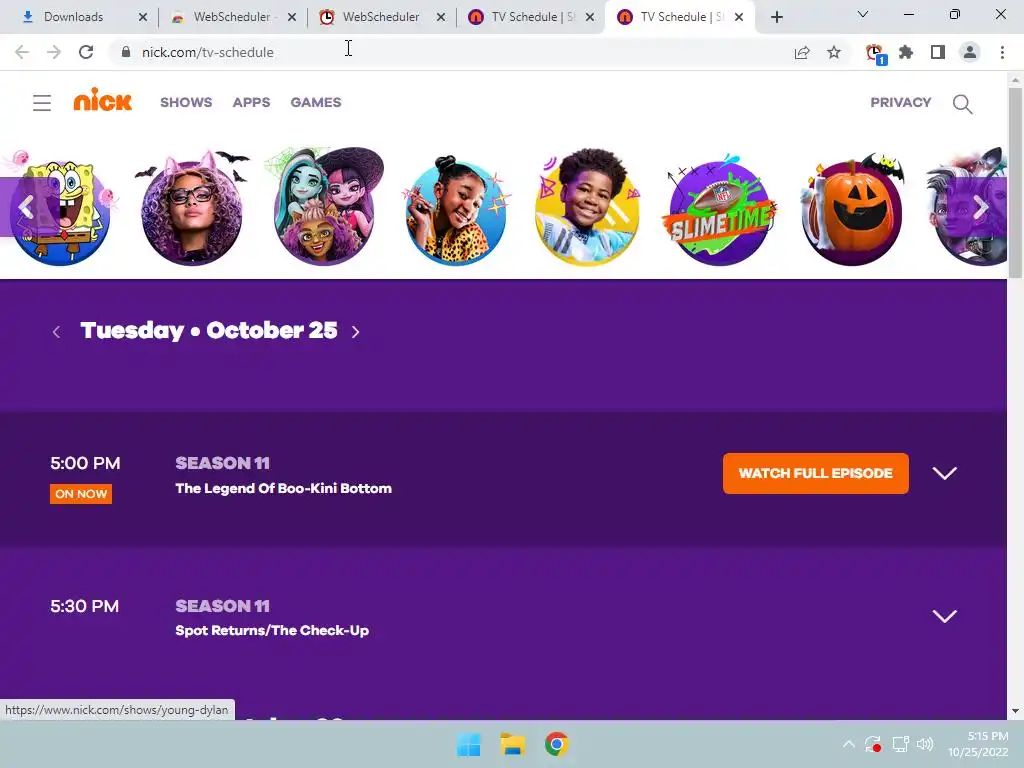Go back in browser history
1024x768 pixels.
[22, 52]
